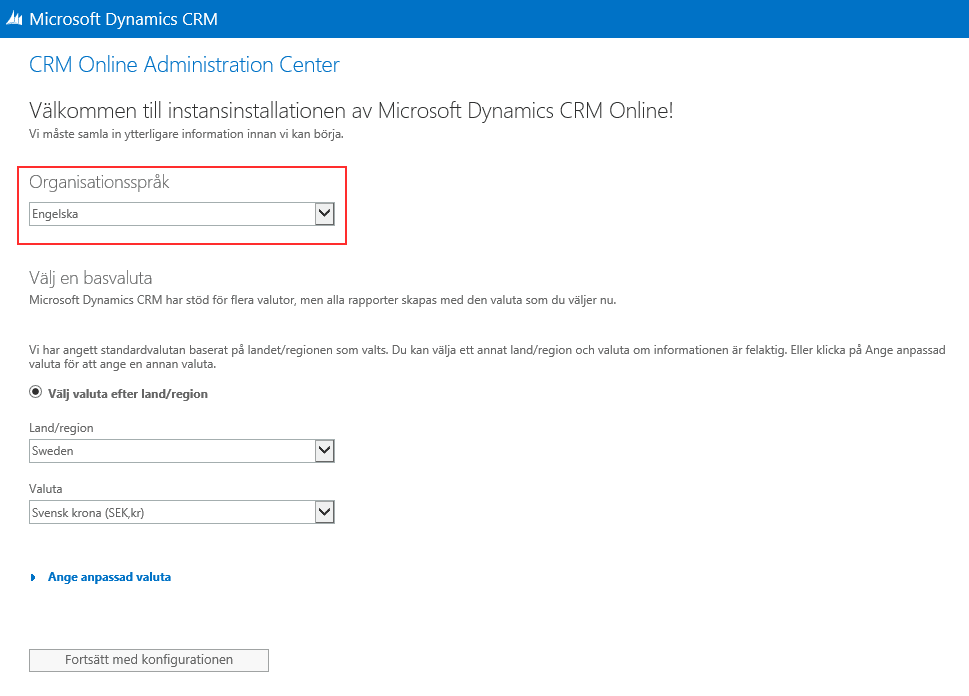
Task: Select the Välj valuta efter land/region radio button
Action: (35, 392)
